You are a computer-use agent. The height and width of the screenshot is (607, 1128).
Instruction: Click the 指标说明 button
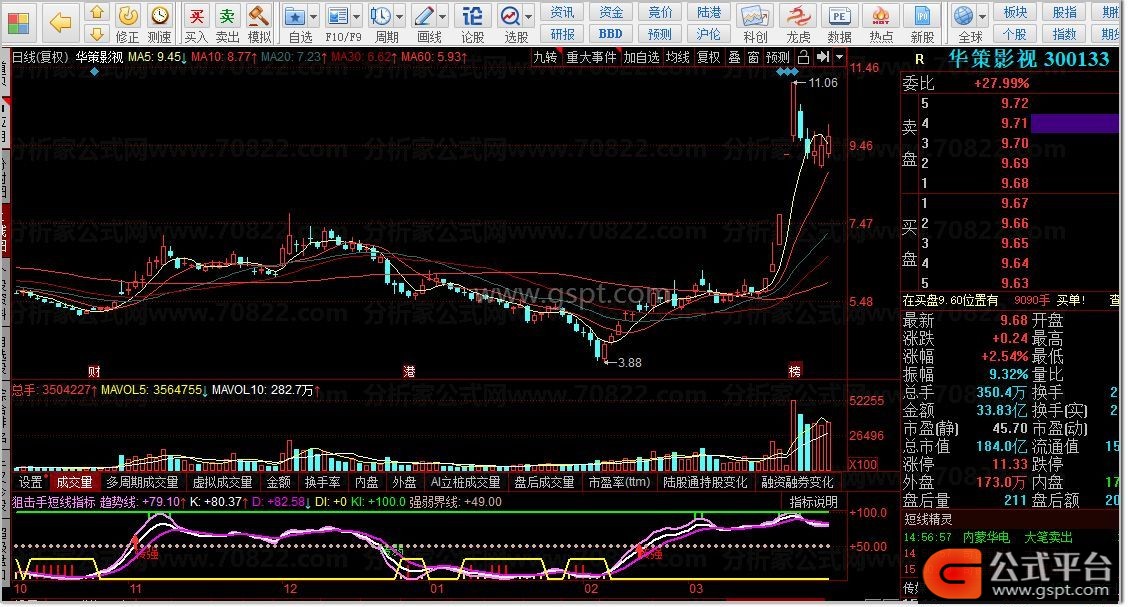click(x=813, y=502)
